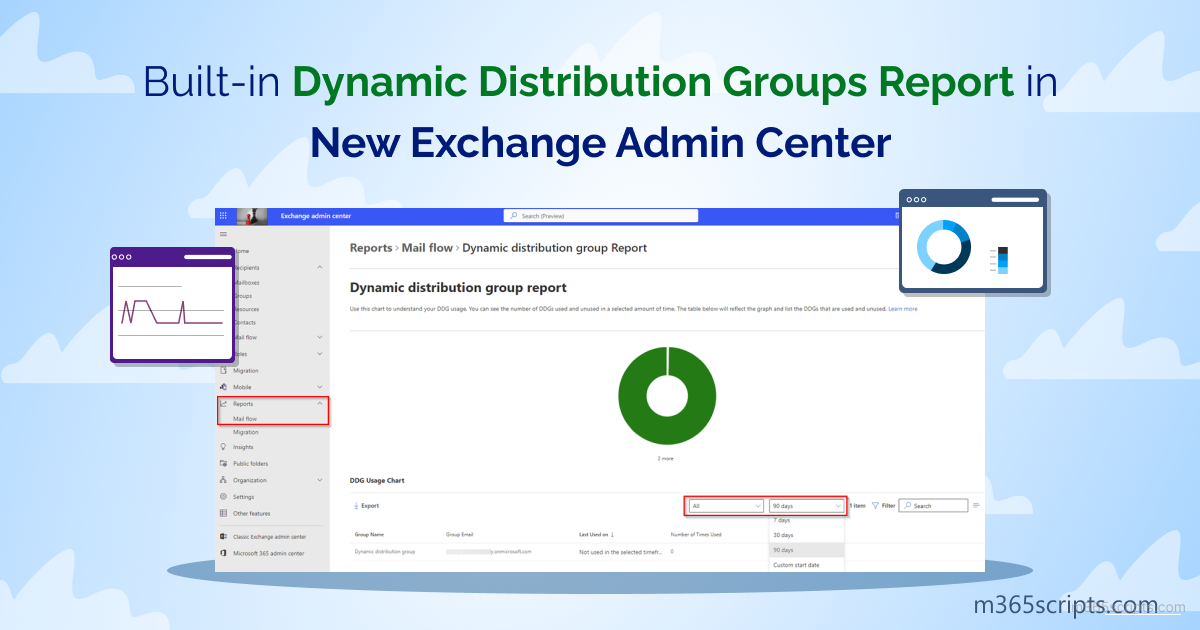The height and width of the screenshot is (630, 1200).
Task: Click the Public folders icon
Action: point(223,464)
